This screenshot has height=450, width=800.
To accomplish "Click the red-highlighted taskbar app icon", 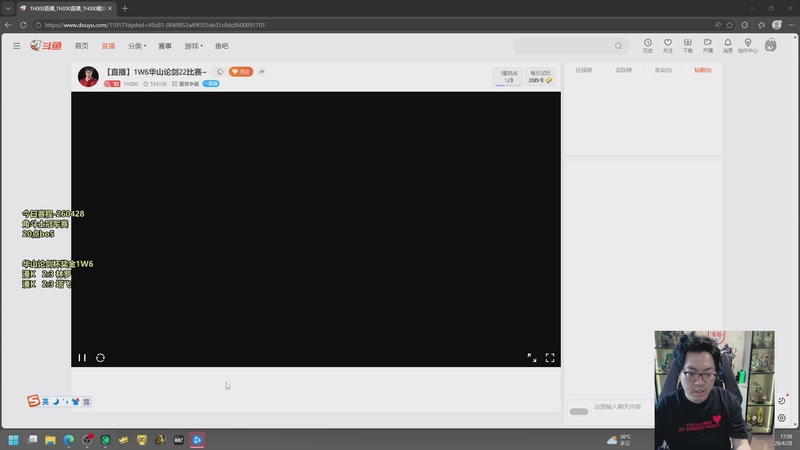I will tap(197, 440).
